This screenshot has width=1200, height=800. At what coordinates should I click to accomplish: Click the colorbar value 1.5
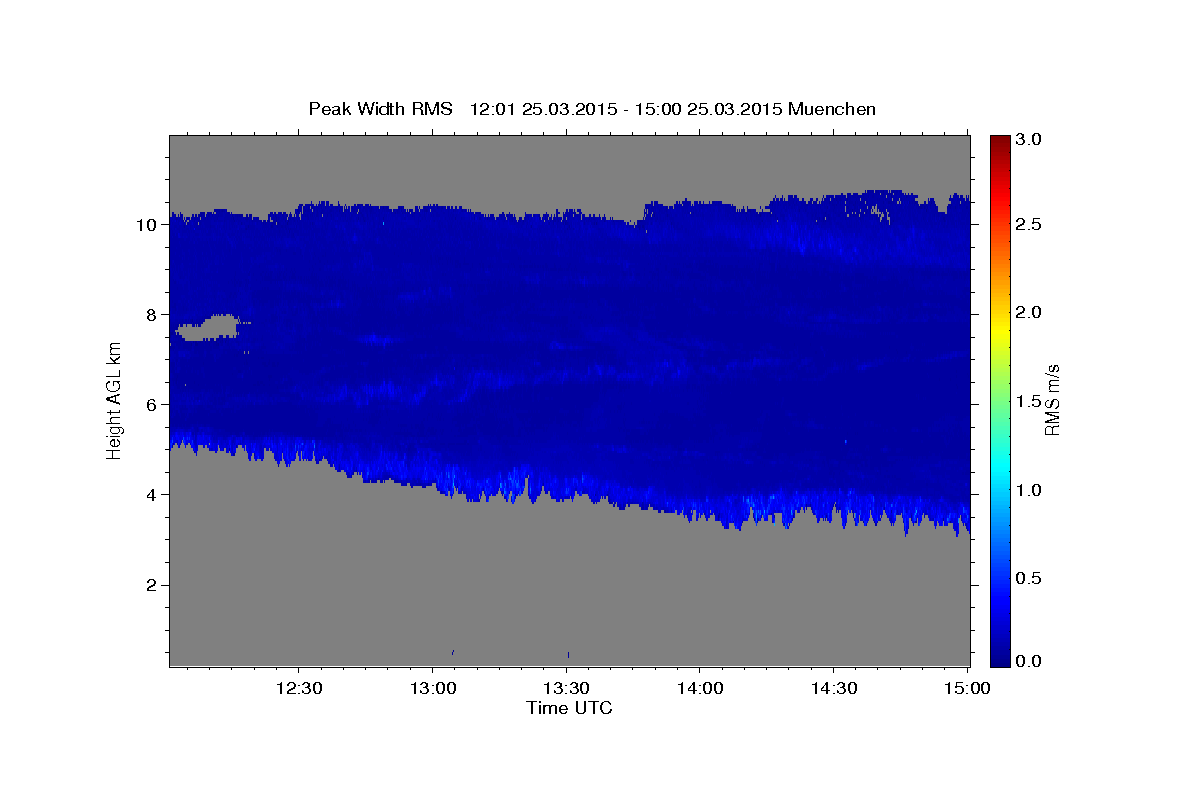coord(1030,401)
